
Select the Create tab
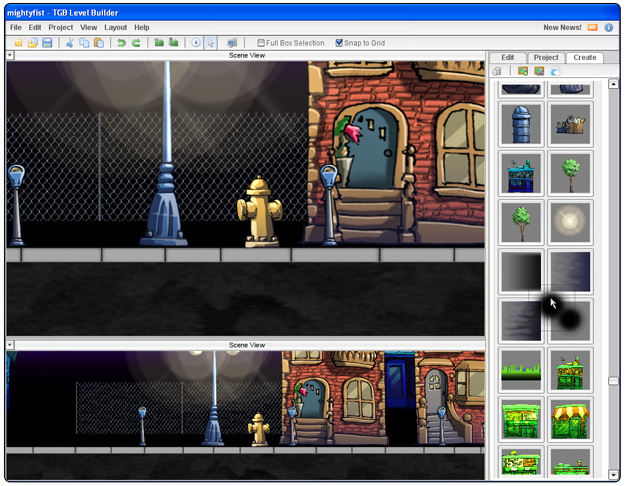pyautogui.click(x=585, y=57)
